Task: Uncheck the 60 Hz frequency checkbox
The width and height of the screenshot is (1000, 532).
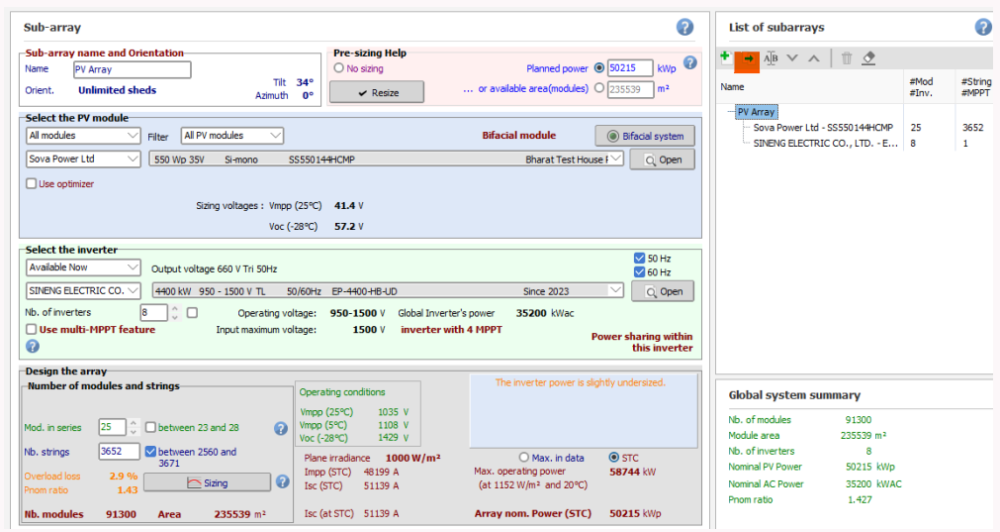Action: point(640,272)
